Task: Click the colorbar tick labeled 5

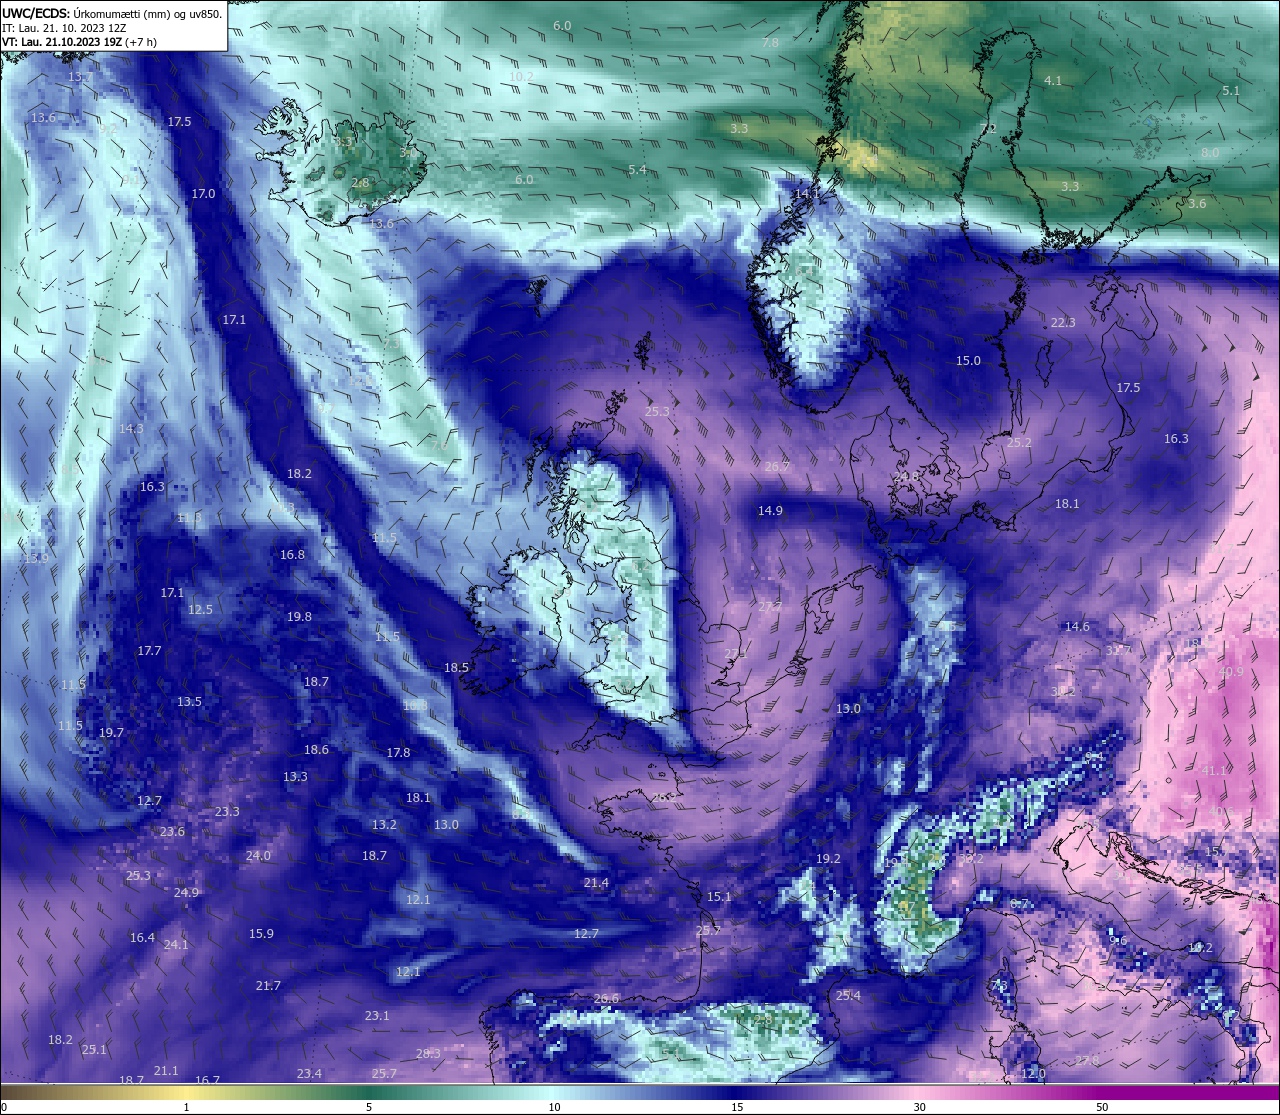Action: click(369, 1107)
